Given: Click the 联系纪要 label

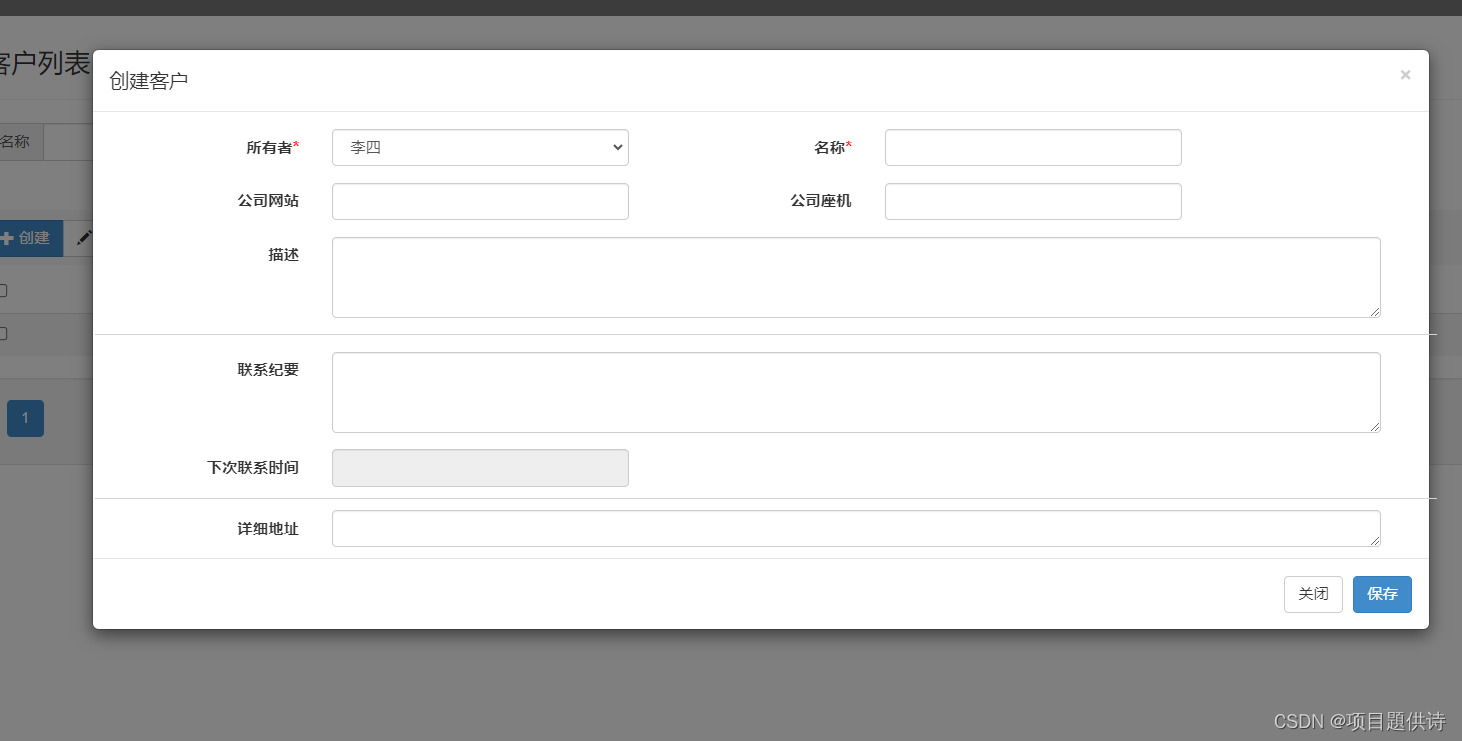Looking at the screenshot, I should 268,370.
